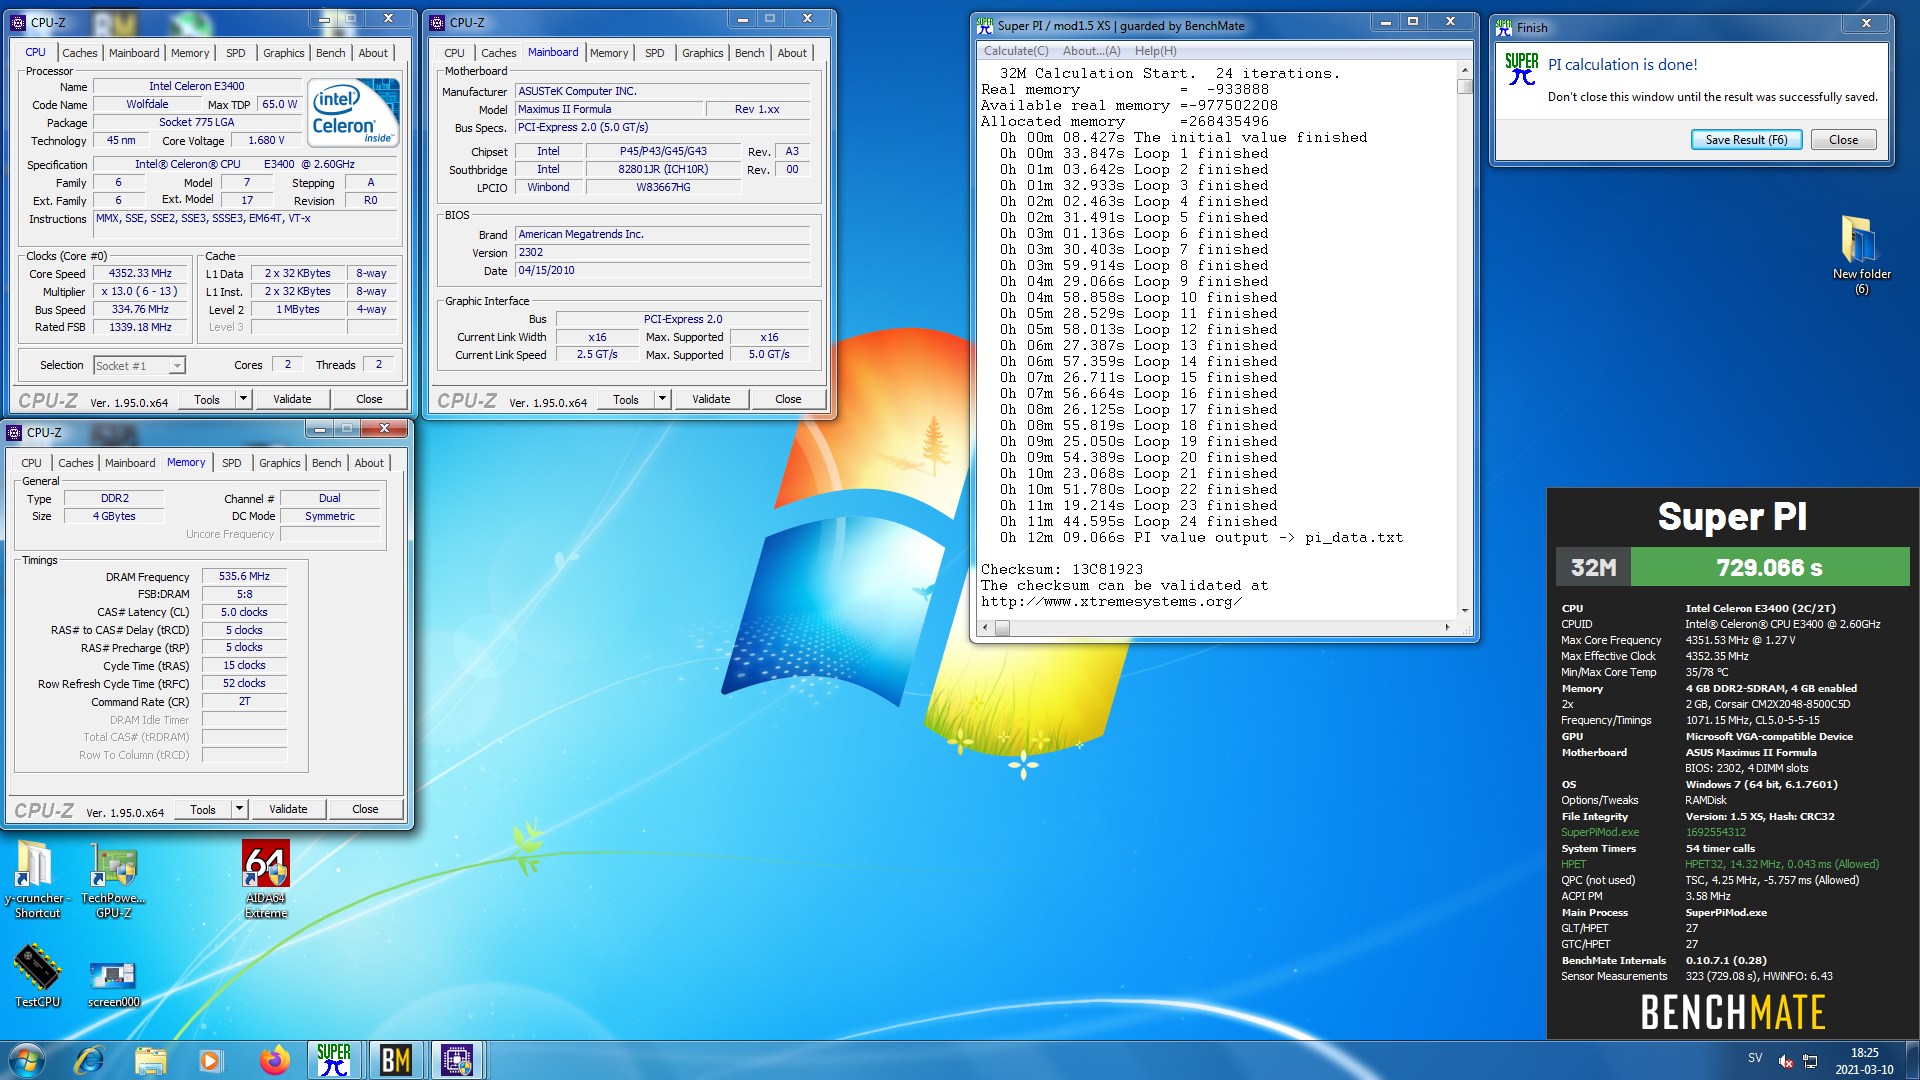Open Calculate(C) menu in Super PI
This screenshot has height=1080, width=1920.
1016,51
